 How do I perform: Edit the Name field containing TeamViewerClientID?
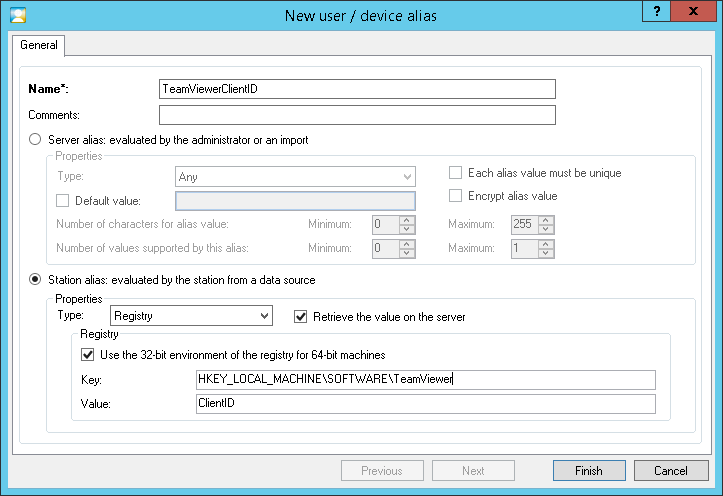[x=357, y=89]
